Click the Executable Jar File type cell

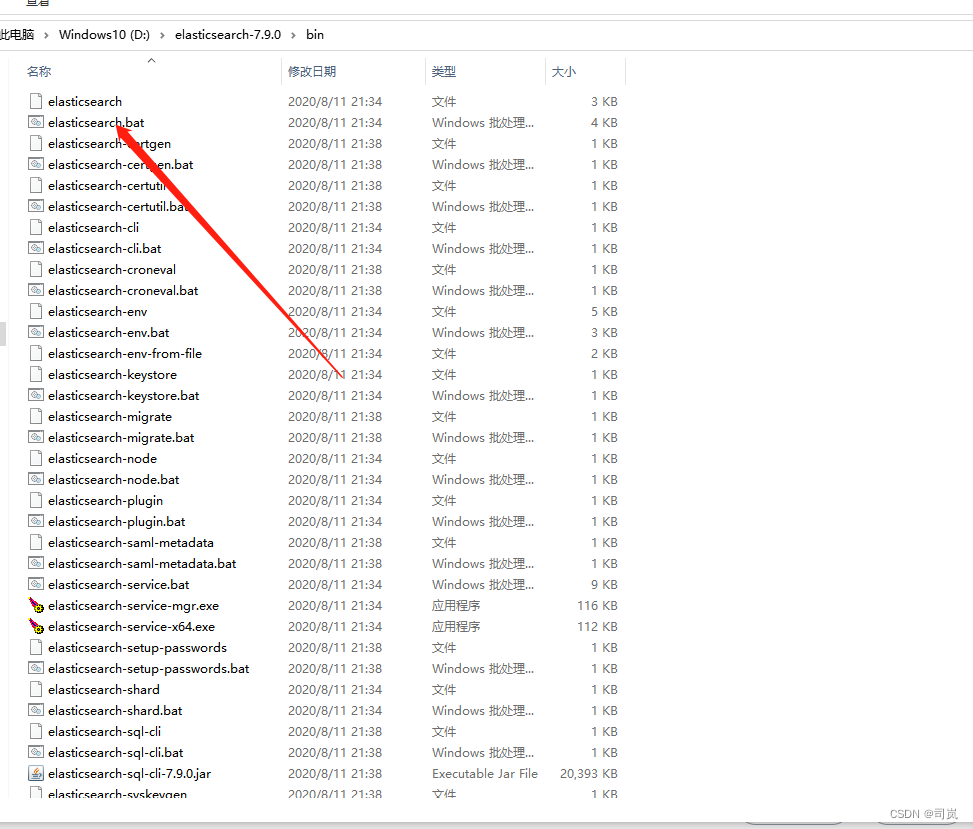pyautogui.click(x=485, y=774)
